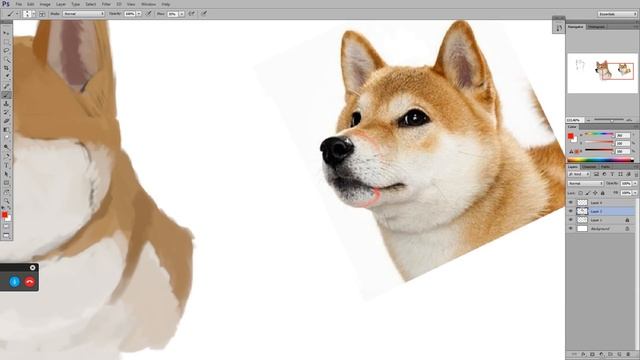Click the toolbox foreground color swatch
The image size is (640, 360).
click(x=4, y=214)
